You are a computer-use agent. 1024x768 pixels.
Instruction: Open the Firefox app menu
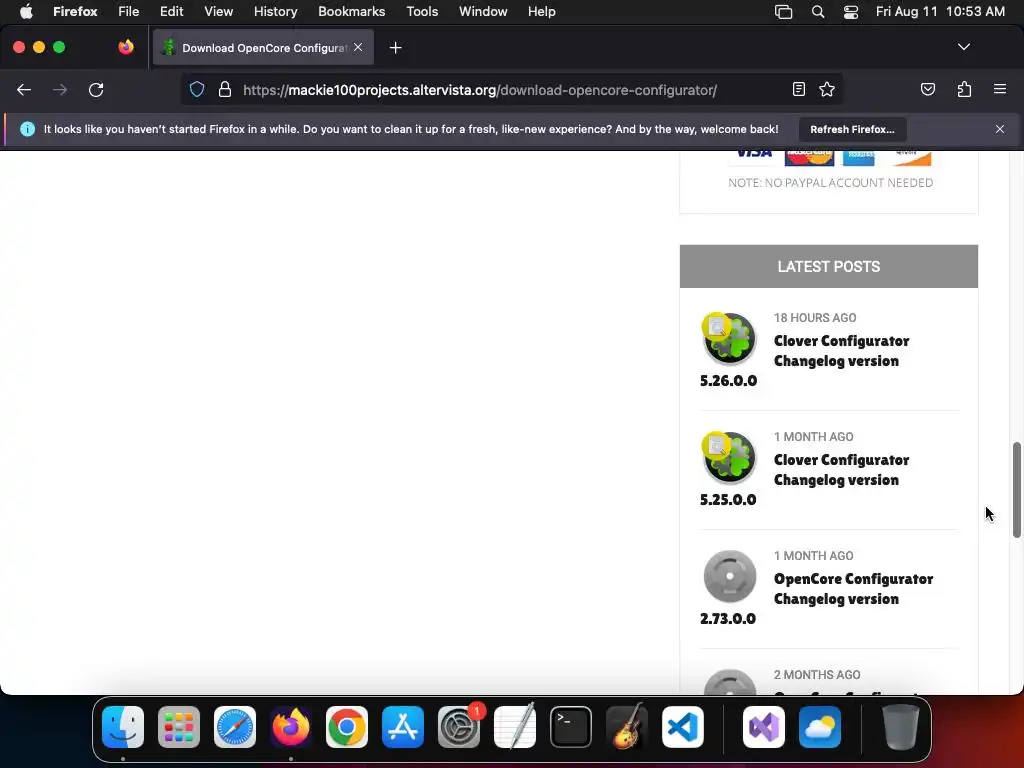75,12
